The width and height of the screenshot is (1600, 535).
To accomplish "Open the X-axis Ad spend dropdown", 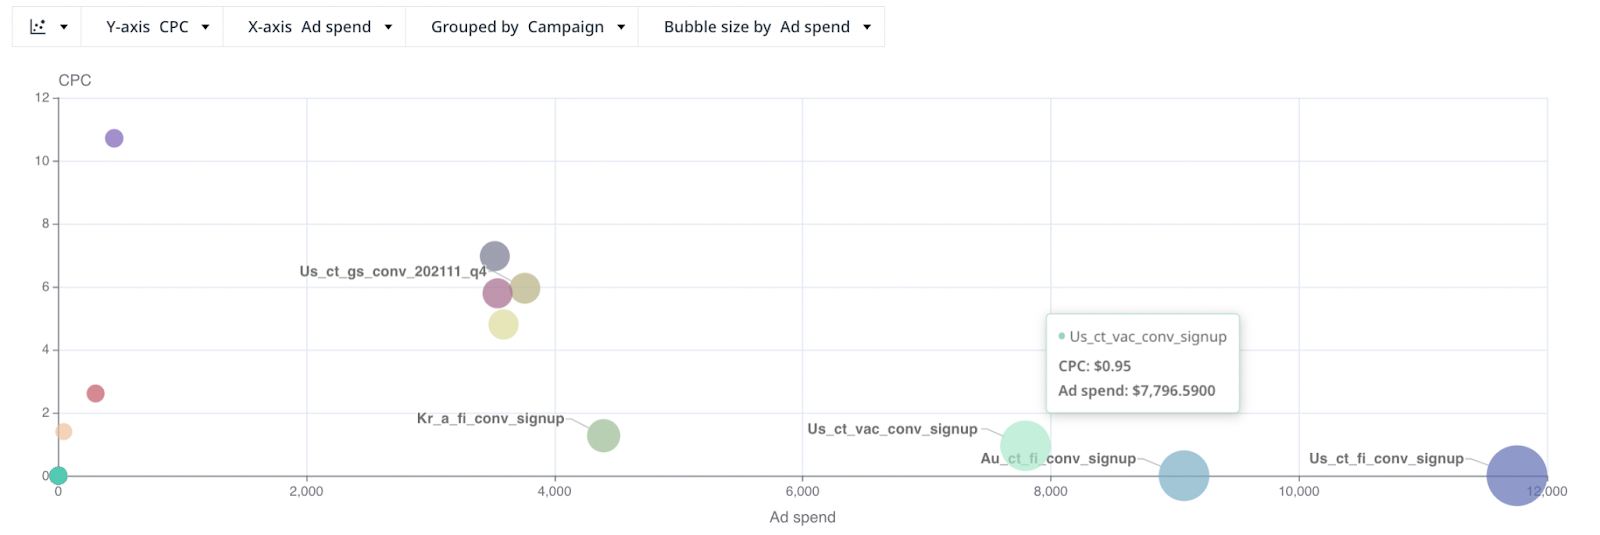I will tap(319, 27).
